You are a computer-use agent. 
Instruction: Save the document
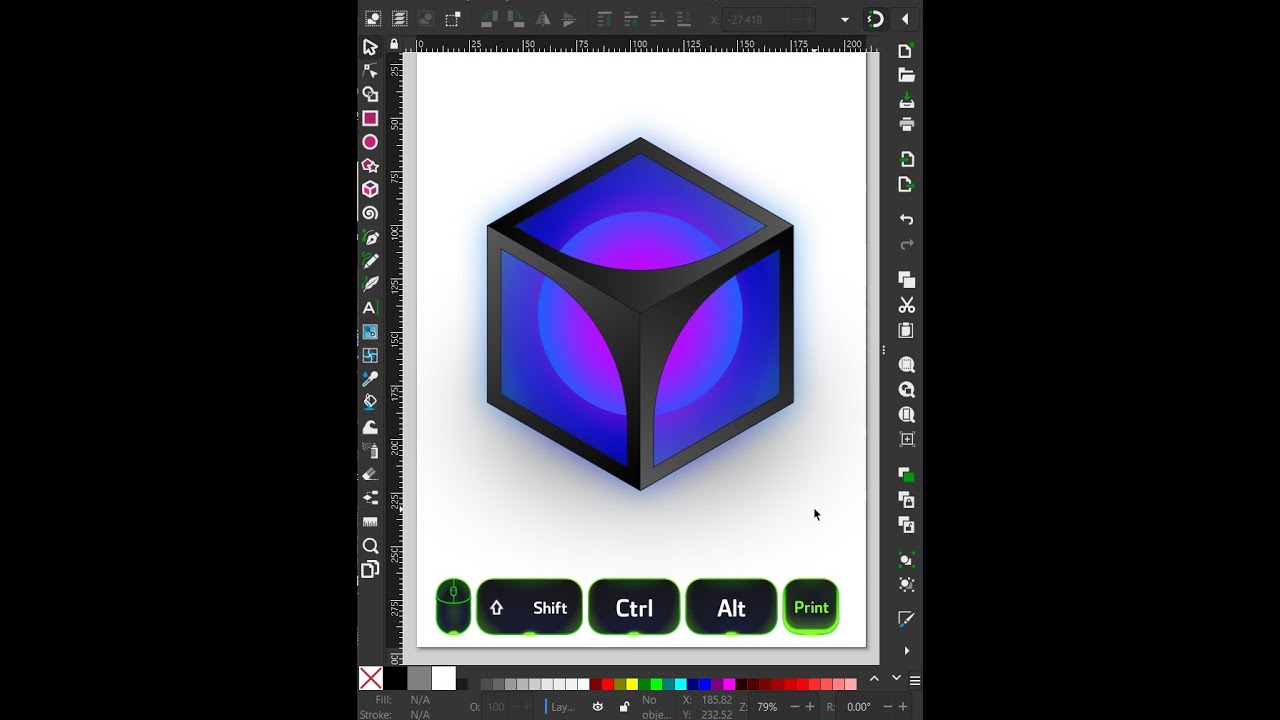[906, 101]
